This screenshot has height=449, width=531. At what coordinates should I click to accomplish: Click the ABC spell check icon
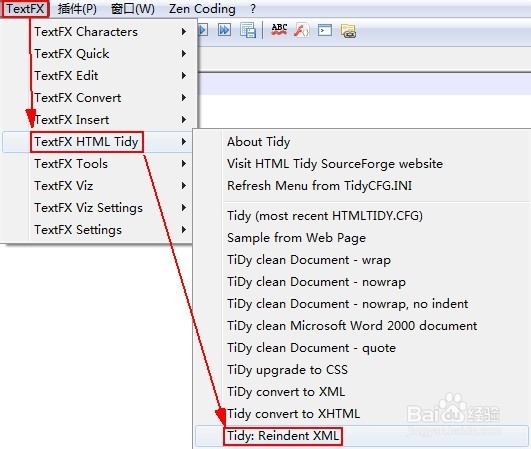tap(279, 30)
